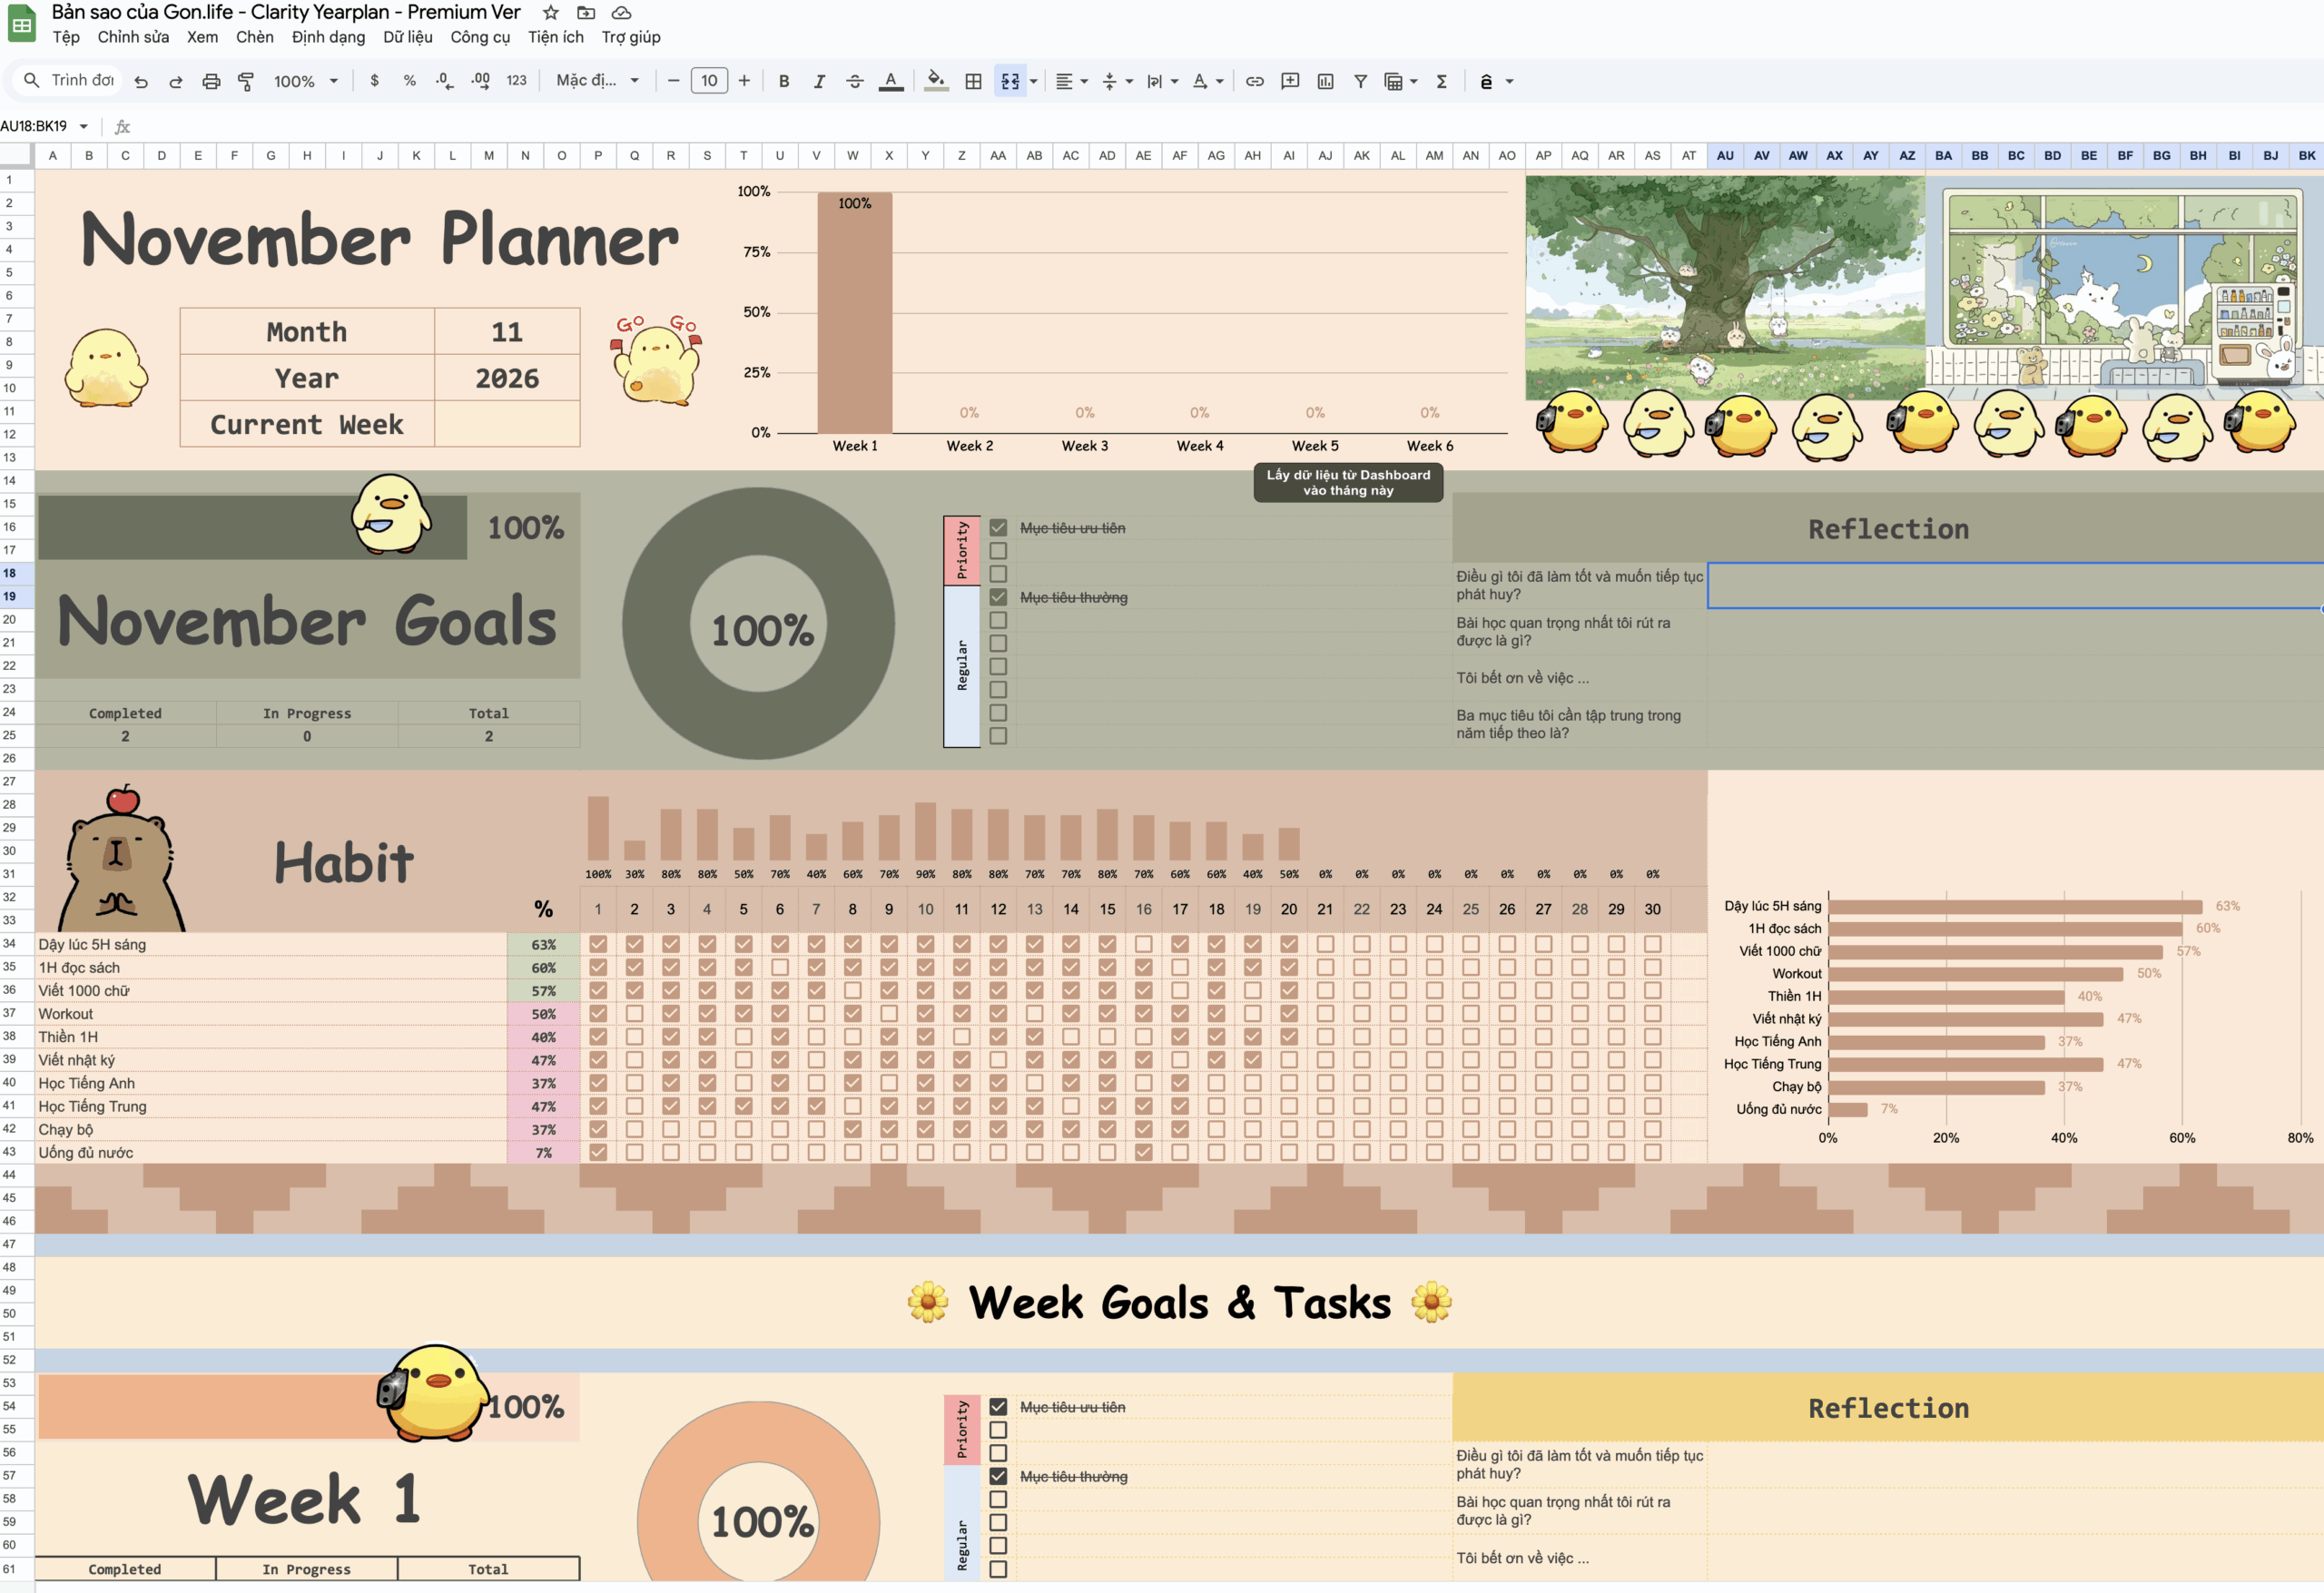This screenshot has width=2324, height=1593.
Task: Open the zoom 100% dropdown
Action: tap(306, 81)
